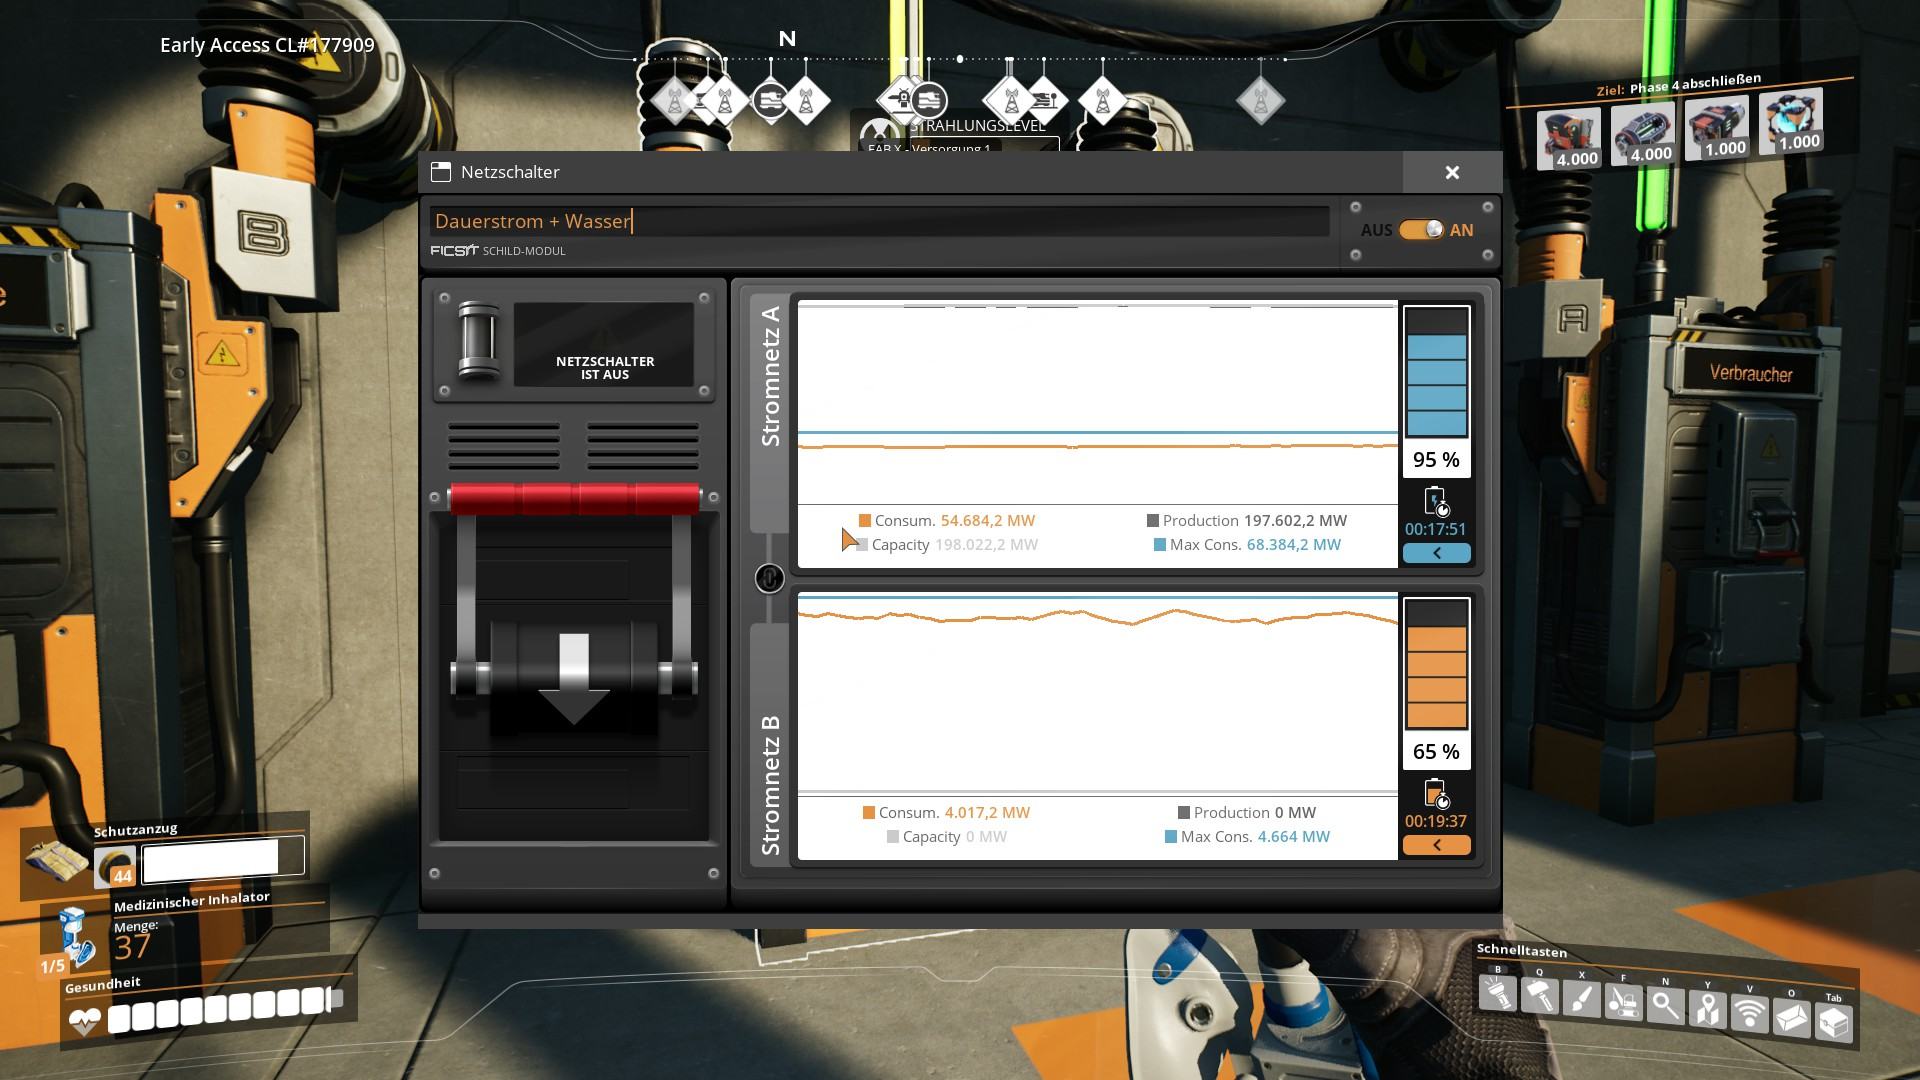Click the third goal item icon showing 1.000
Viewport: 1920px width, 1080px height.
pyautogui.click(x=1716, y=129)
